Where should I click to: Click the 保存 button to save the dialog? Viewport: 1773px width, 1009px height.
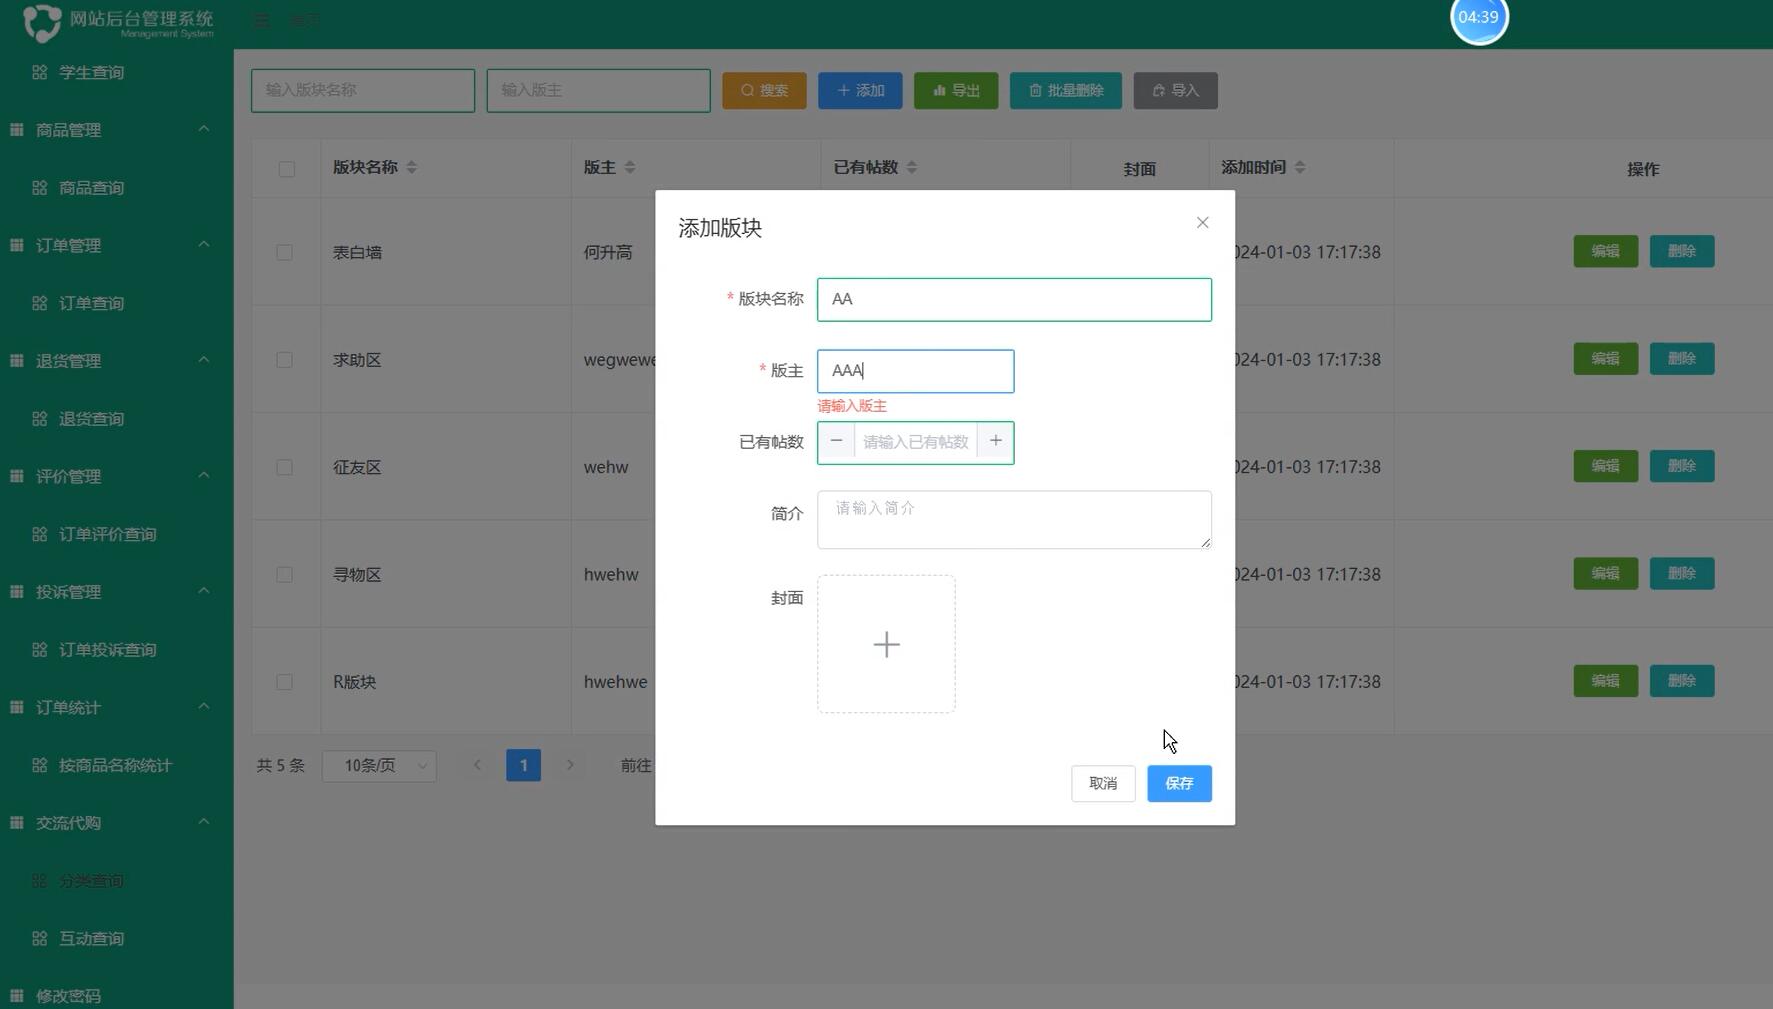(1179, 783)
